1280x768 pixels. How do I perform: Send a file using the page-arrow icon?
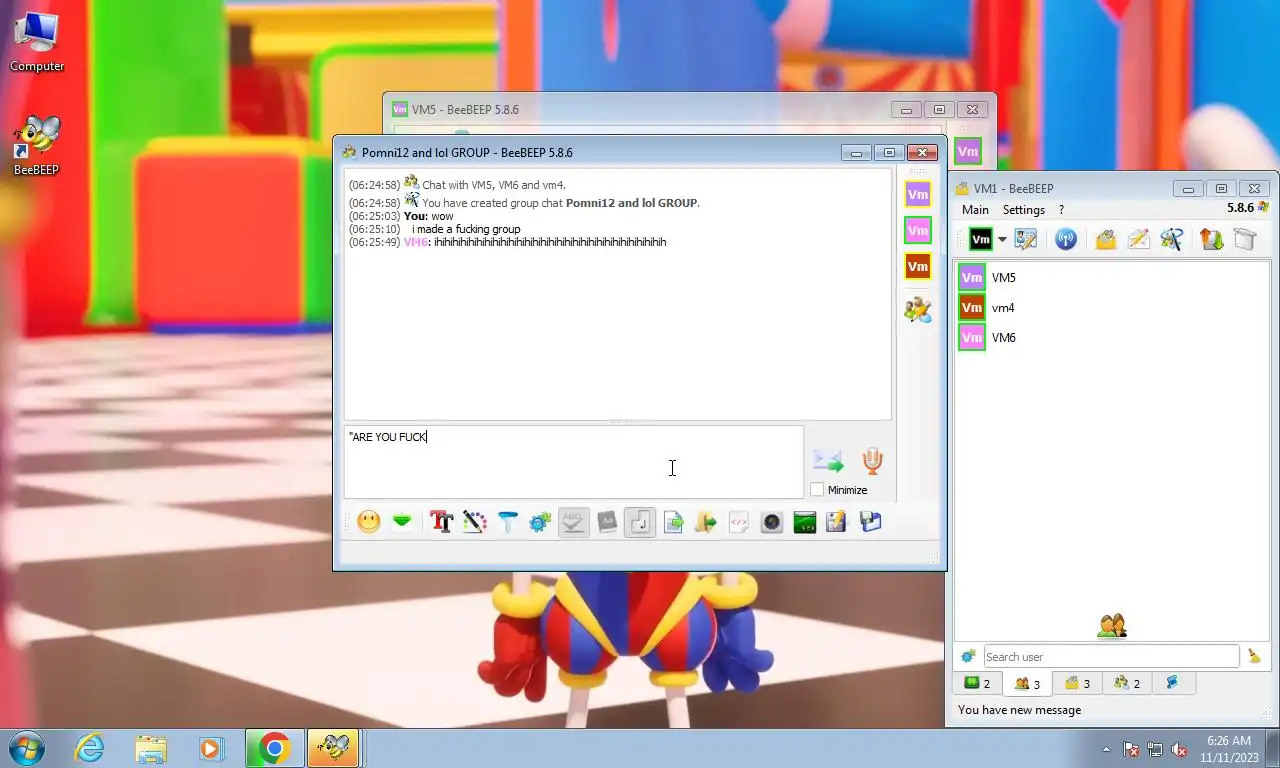tap(673, 522)
